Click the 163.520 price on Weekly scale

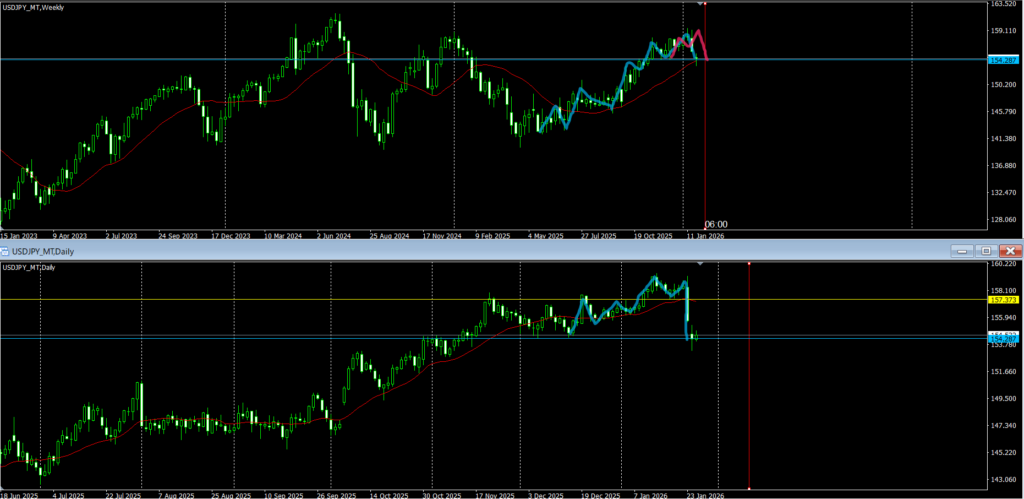pyautogui.click(x=1003, y=5)
